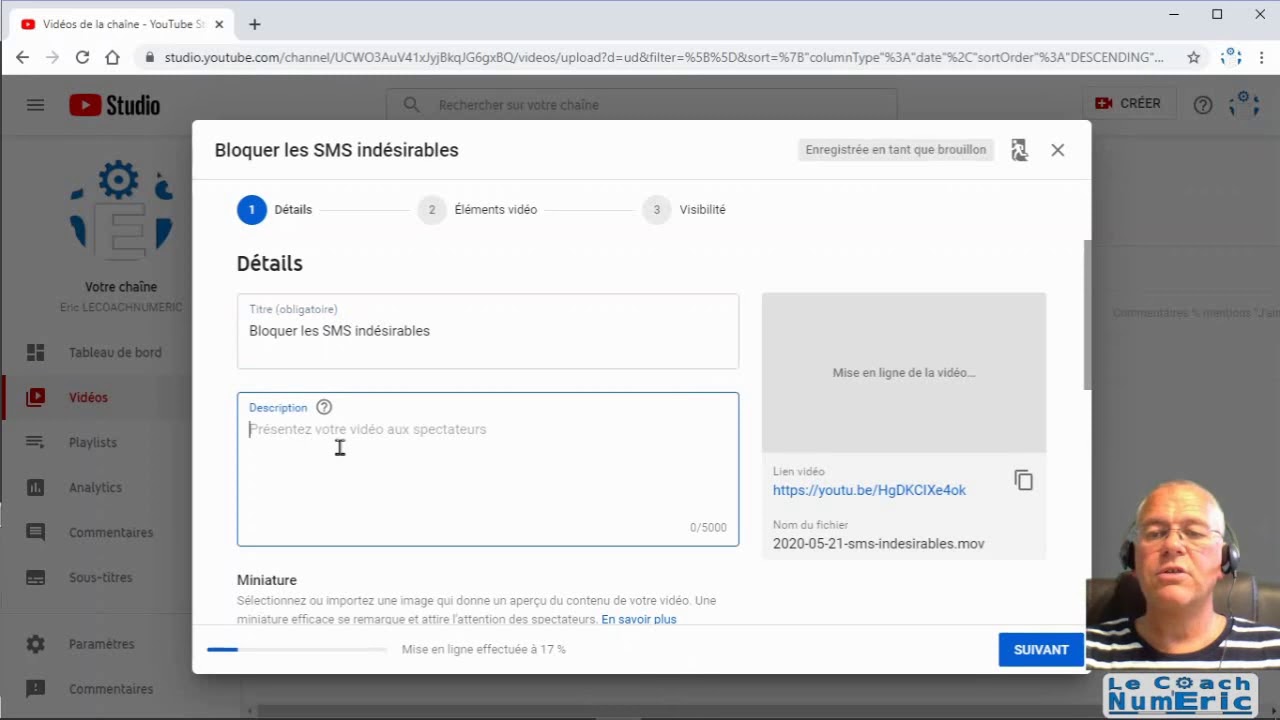Screen dimensions: 1280x720
Task: Click the Miniature section heading
Action: 267,580
